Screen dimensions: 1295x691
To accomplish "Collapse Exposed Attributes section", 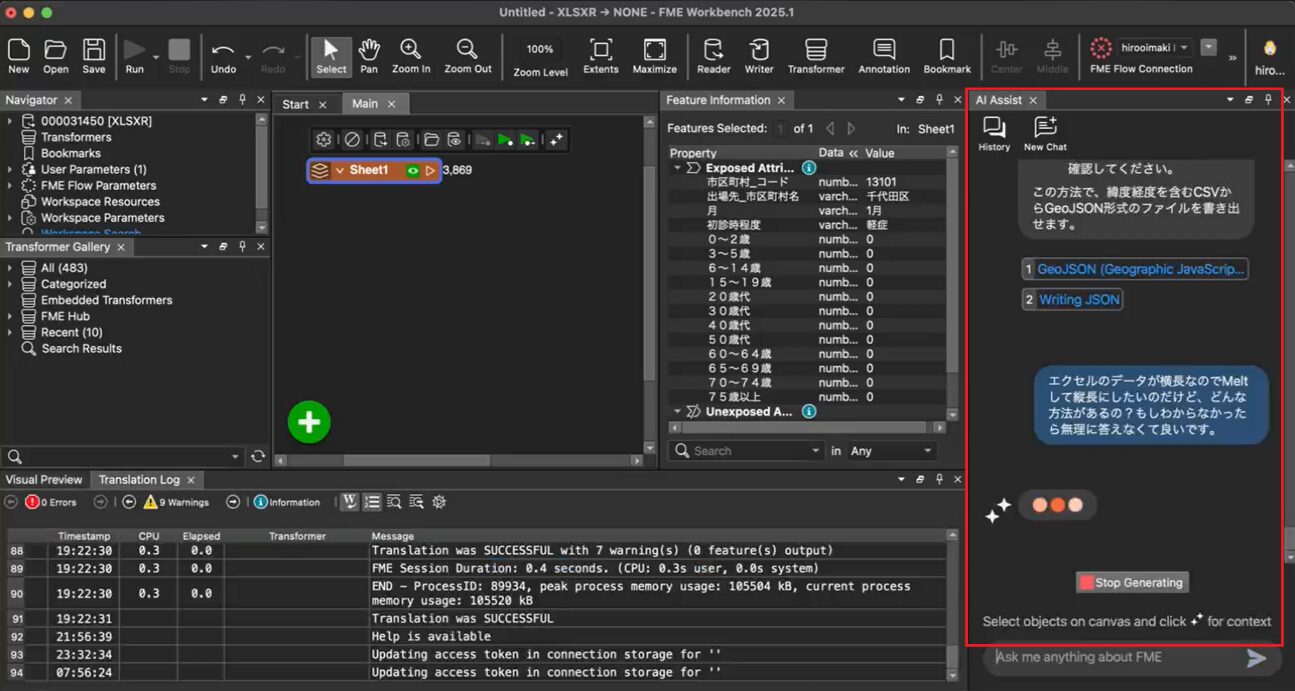I will coord(677,168).
